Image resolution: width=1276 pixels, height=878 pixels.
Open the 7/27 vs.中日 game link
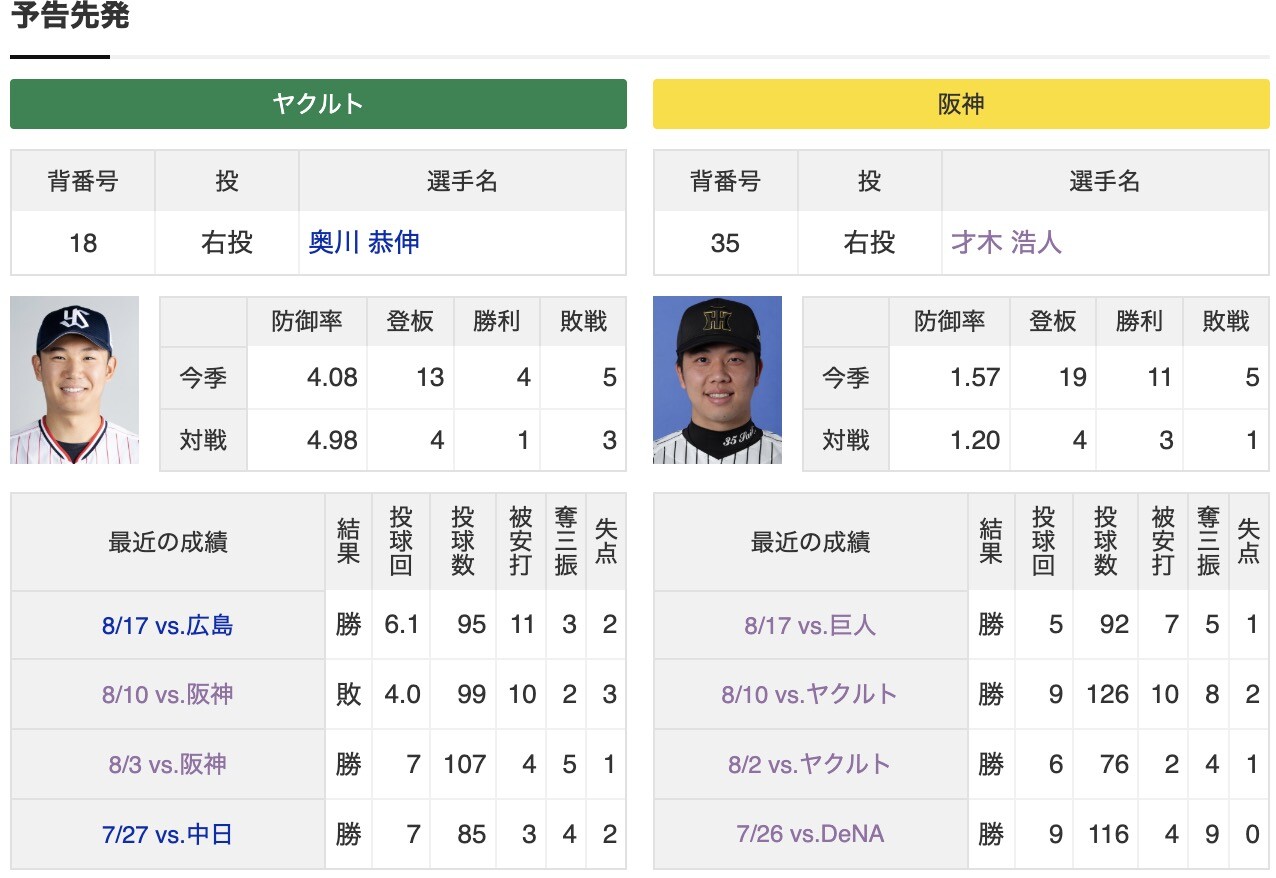(x=168, y=835)
